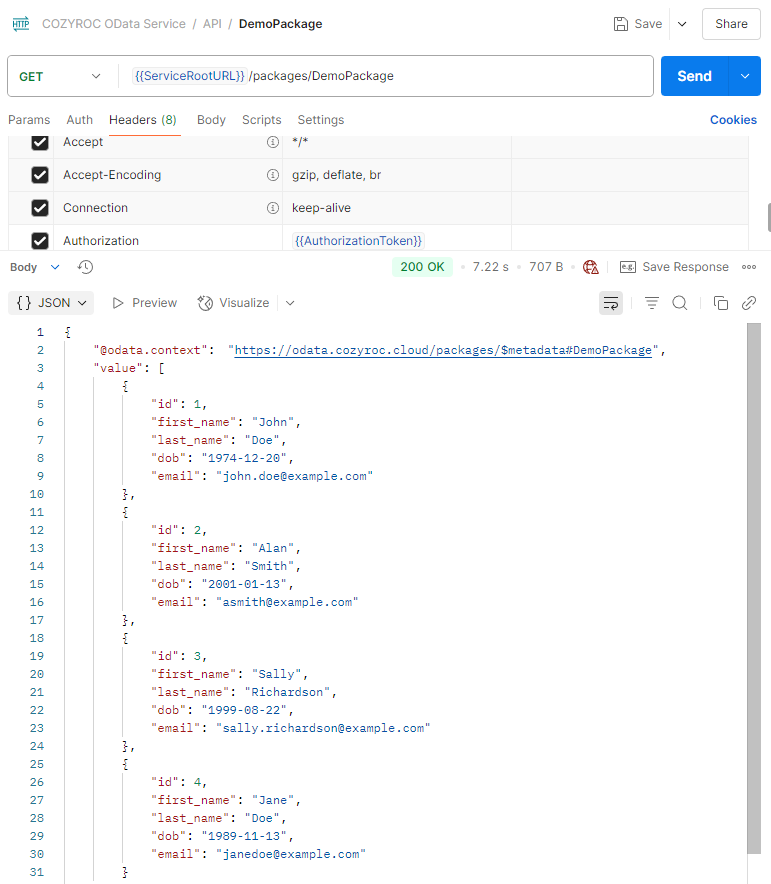Click the response history clock icon
771x884 pixels.
click(x=86, y=267)
